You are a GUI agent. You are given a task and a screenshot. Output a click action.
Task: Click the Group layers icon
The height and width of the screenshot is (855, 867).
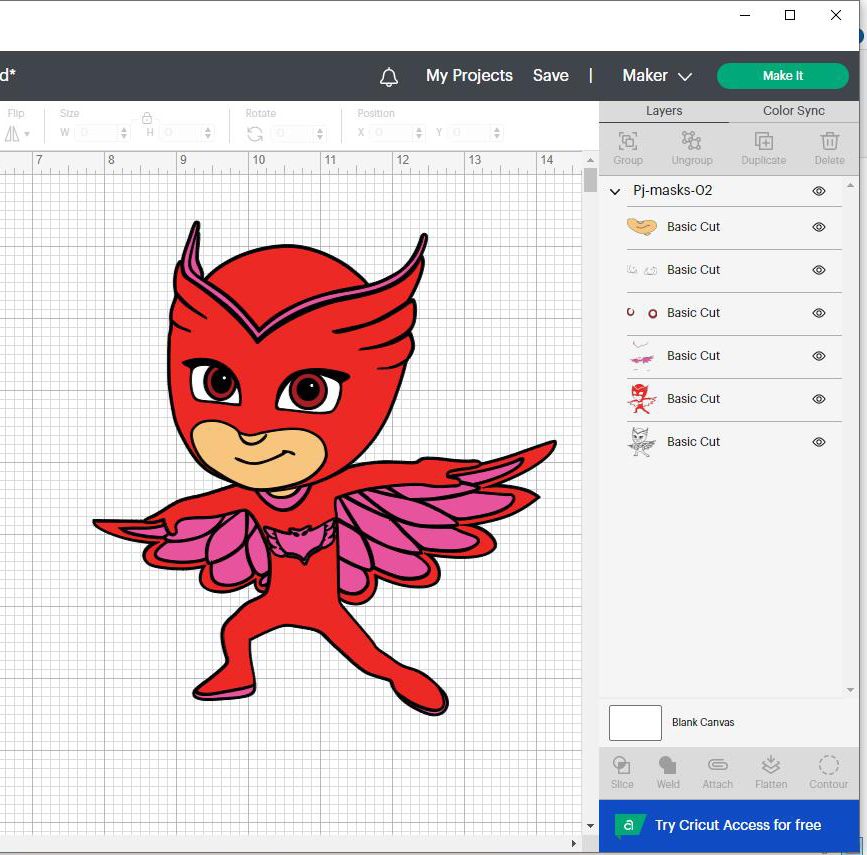628,141
